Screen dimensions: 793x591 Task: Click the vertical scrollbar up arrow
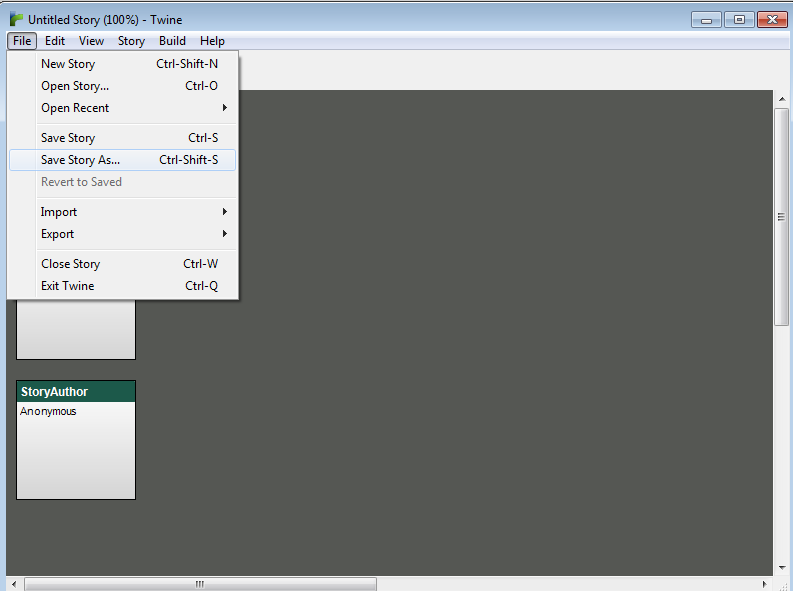(781, 98)
